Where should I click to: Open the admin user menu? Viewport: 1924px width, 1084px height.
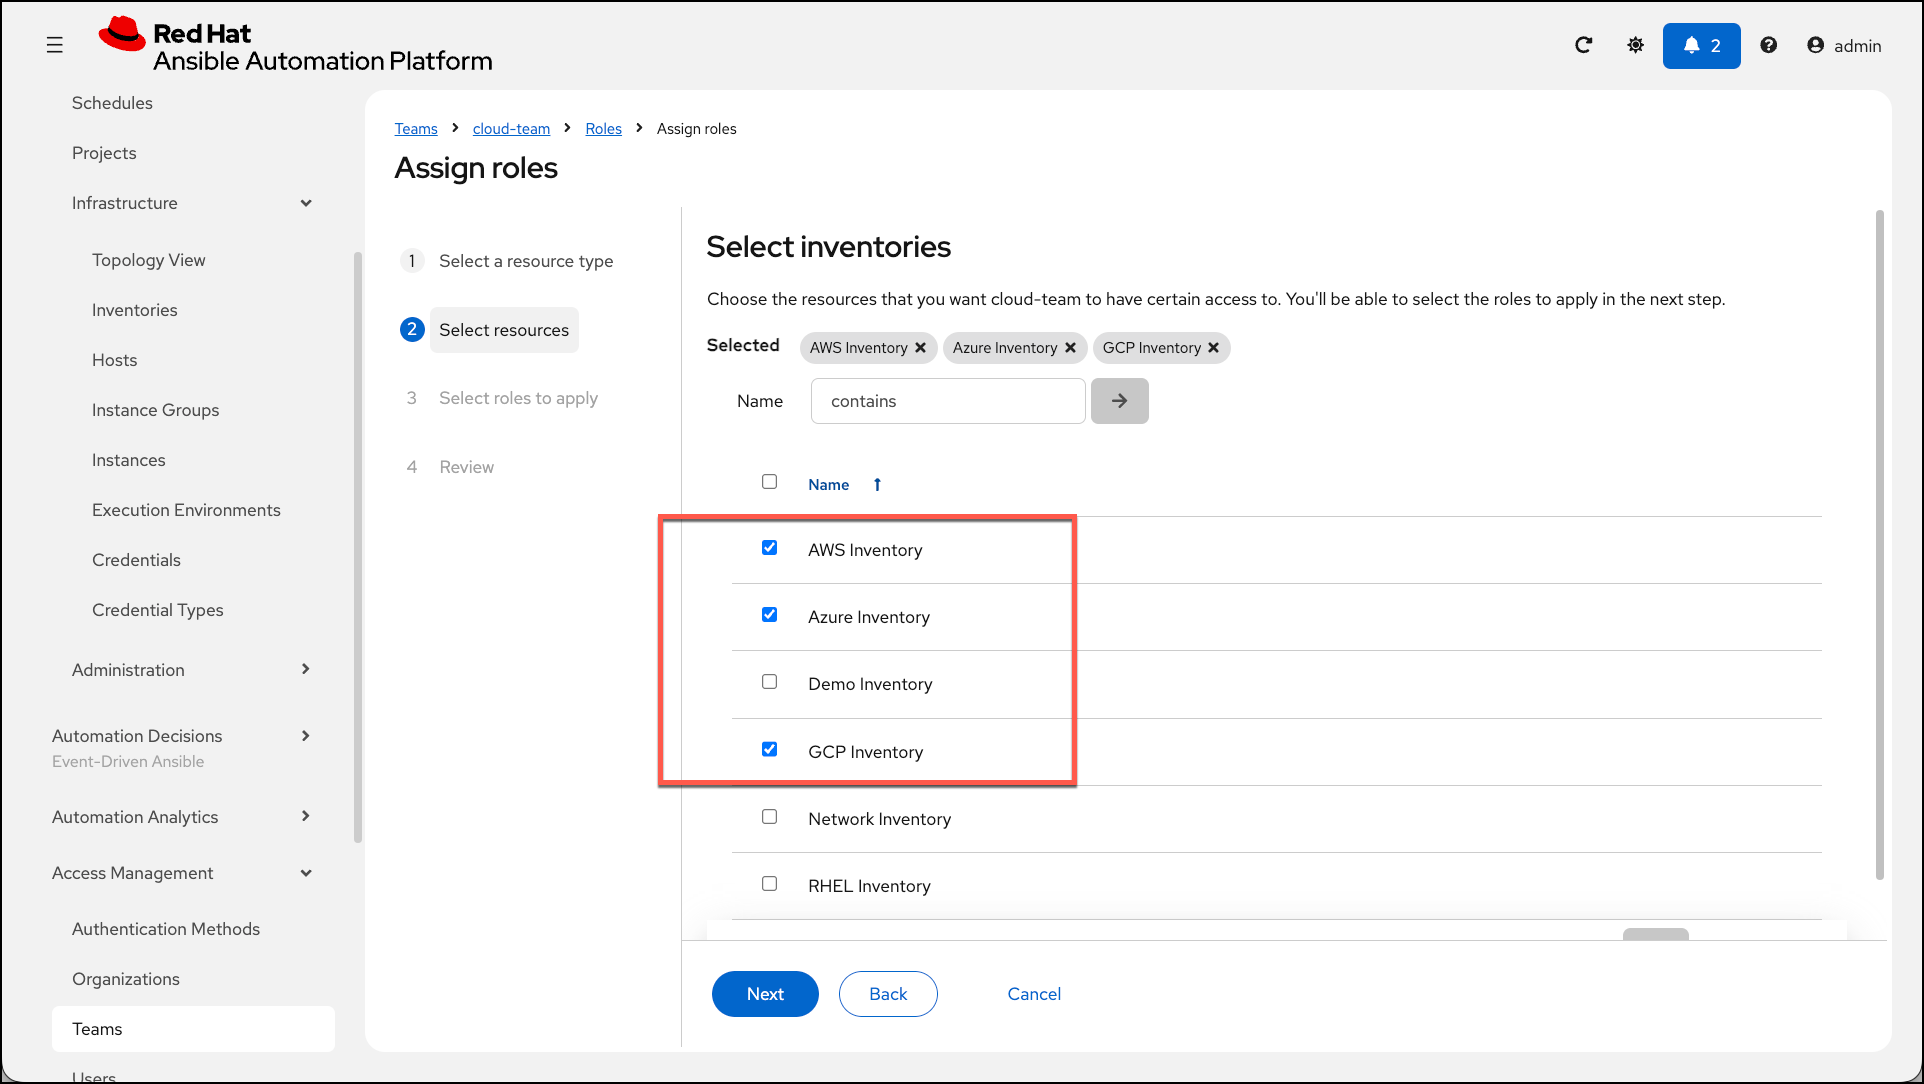tap(1844, 46)
